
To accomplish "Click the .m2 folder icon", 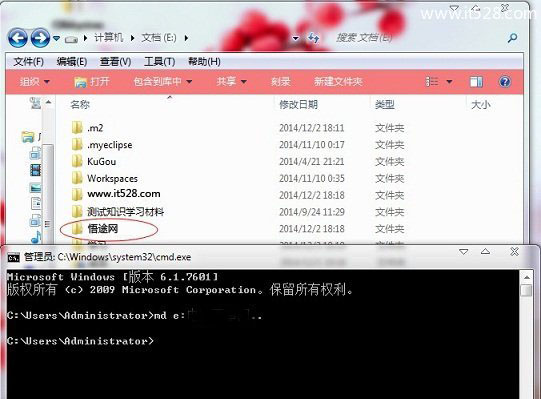I will coord(77,127).
